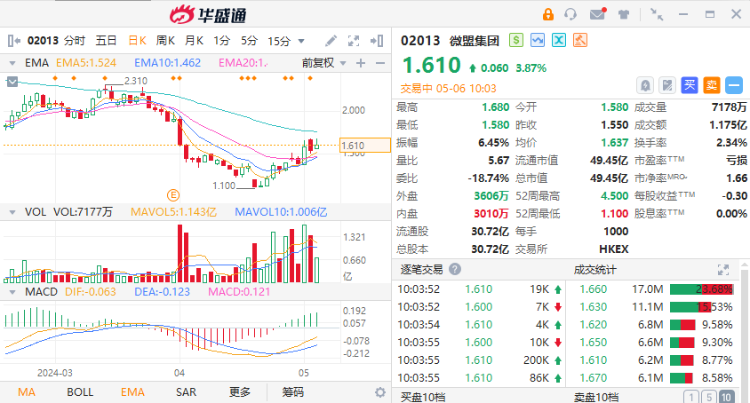Switch to 分时 intraday chart
Image resolution: width=750 pixels, height=403 pixels.
(75, 41)
